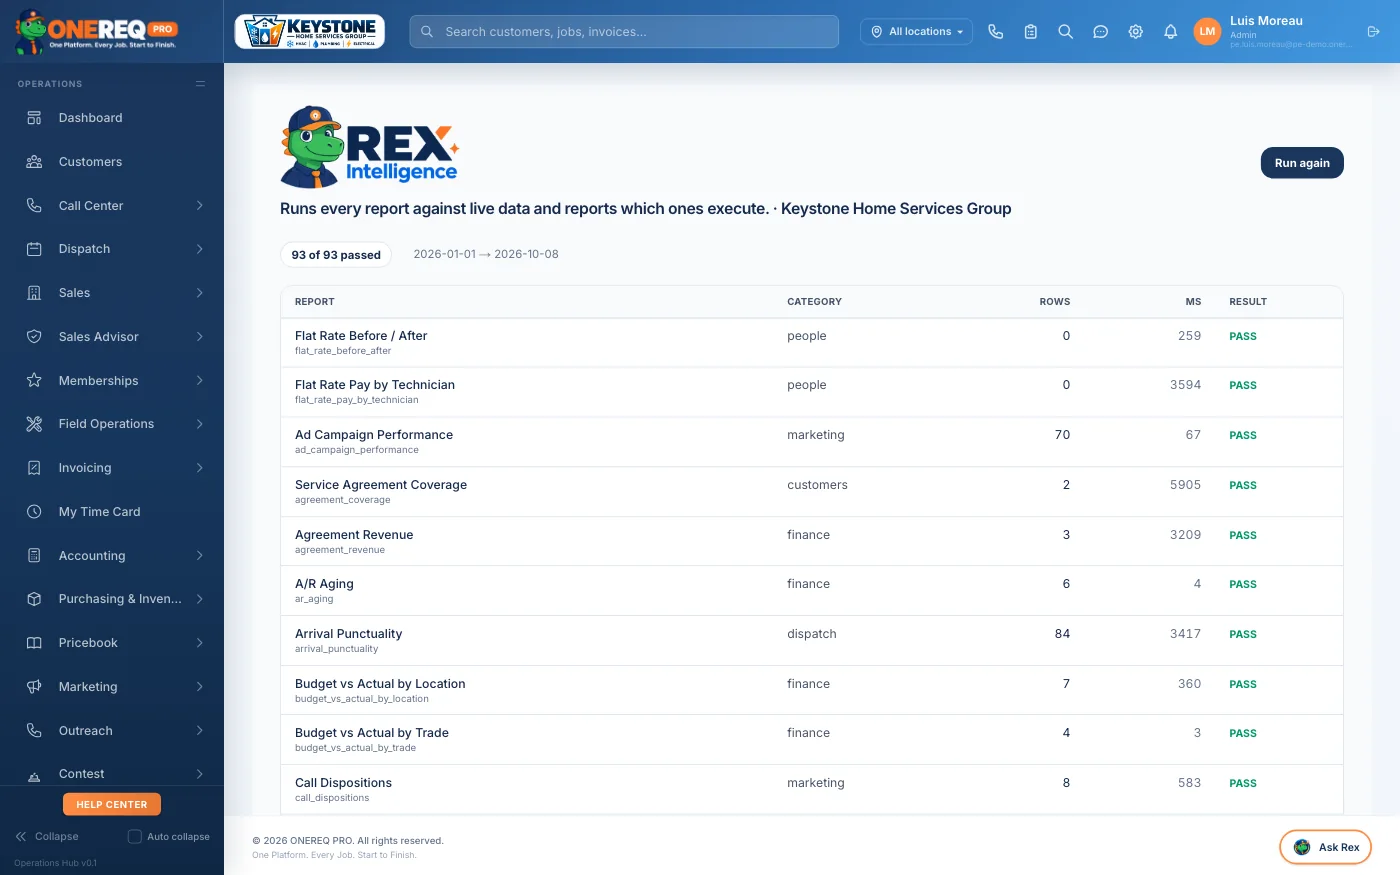
Task: Show notifications with the bell icon
Action: click(x=1171, y=32)
